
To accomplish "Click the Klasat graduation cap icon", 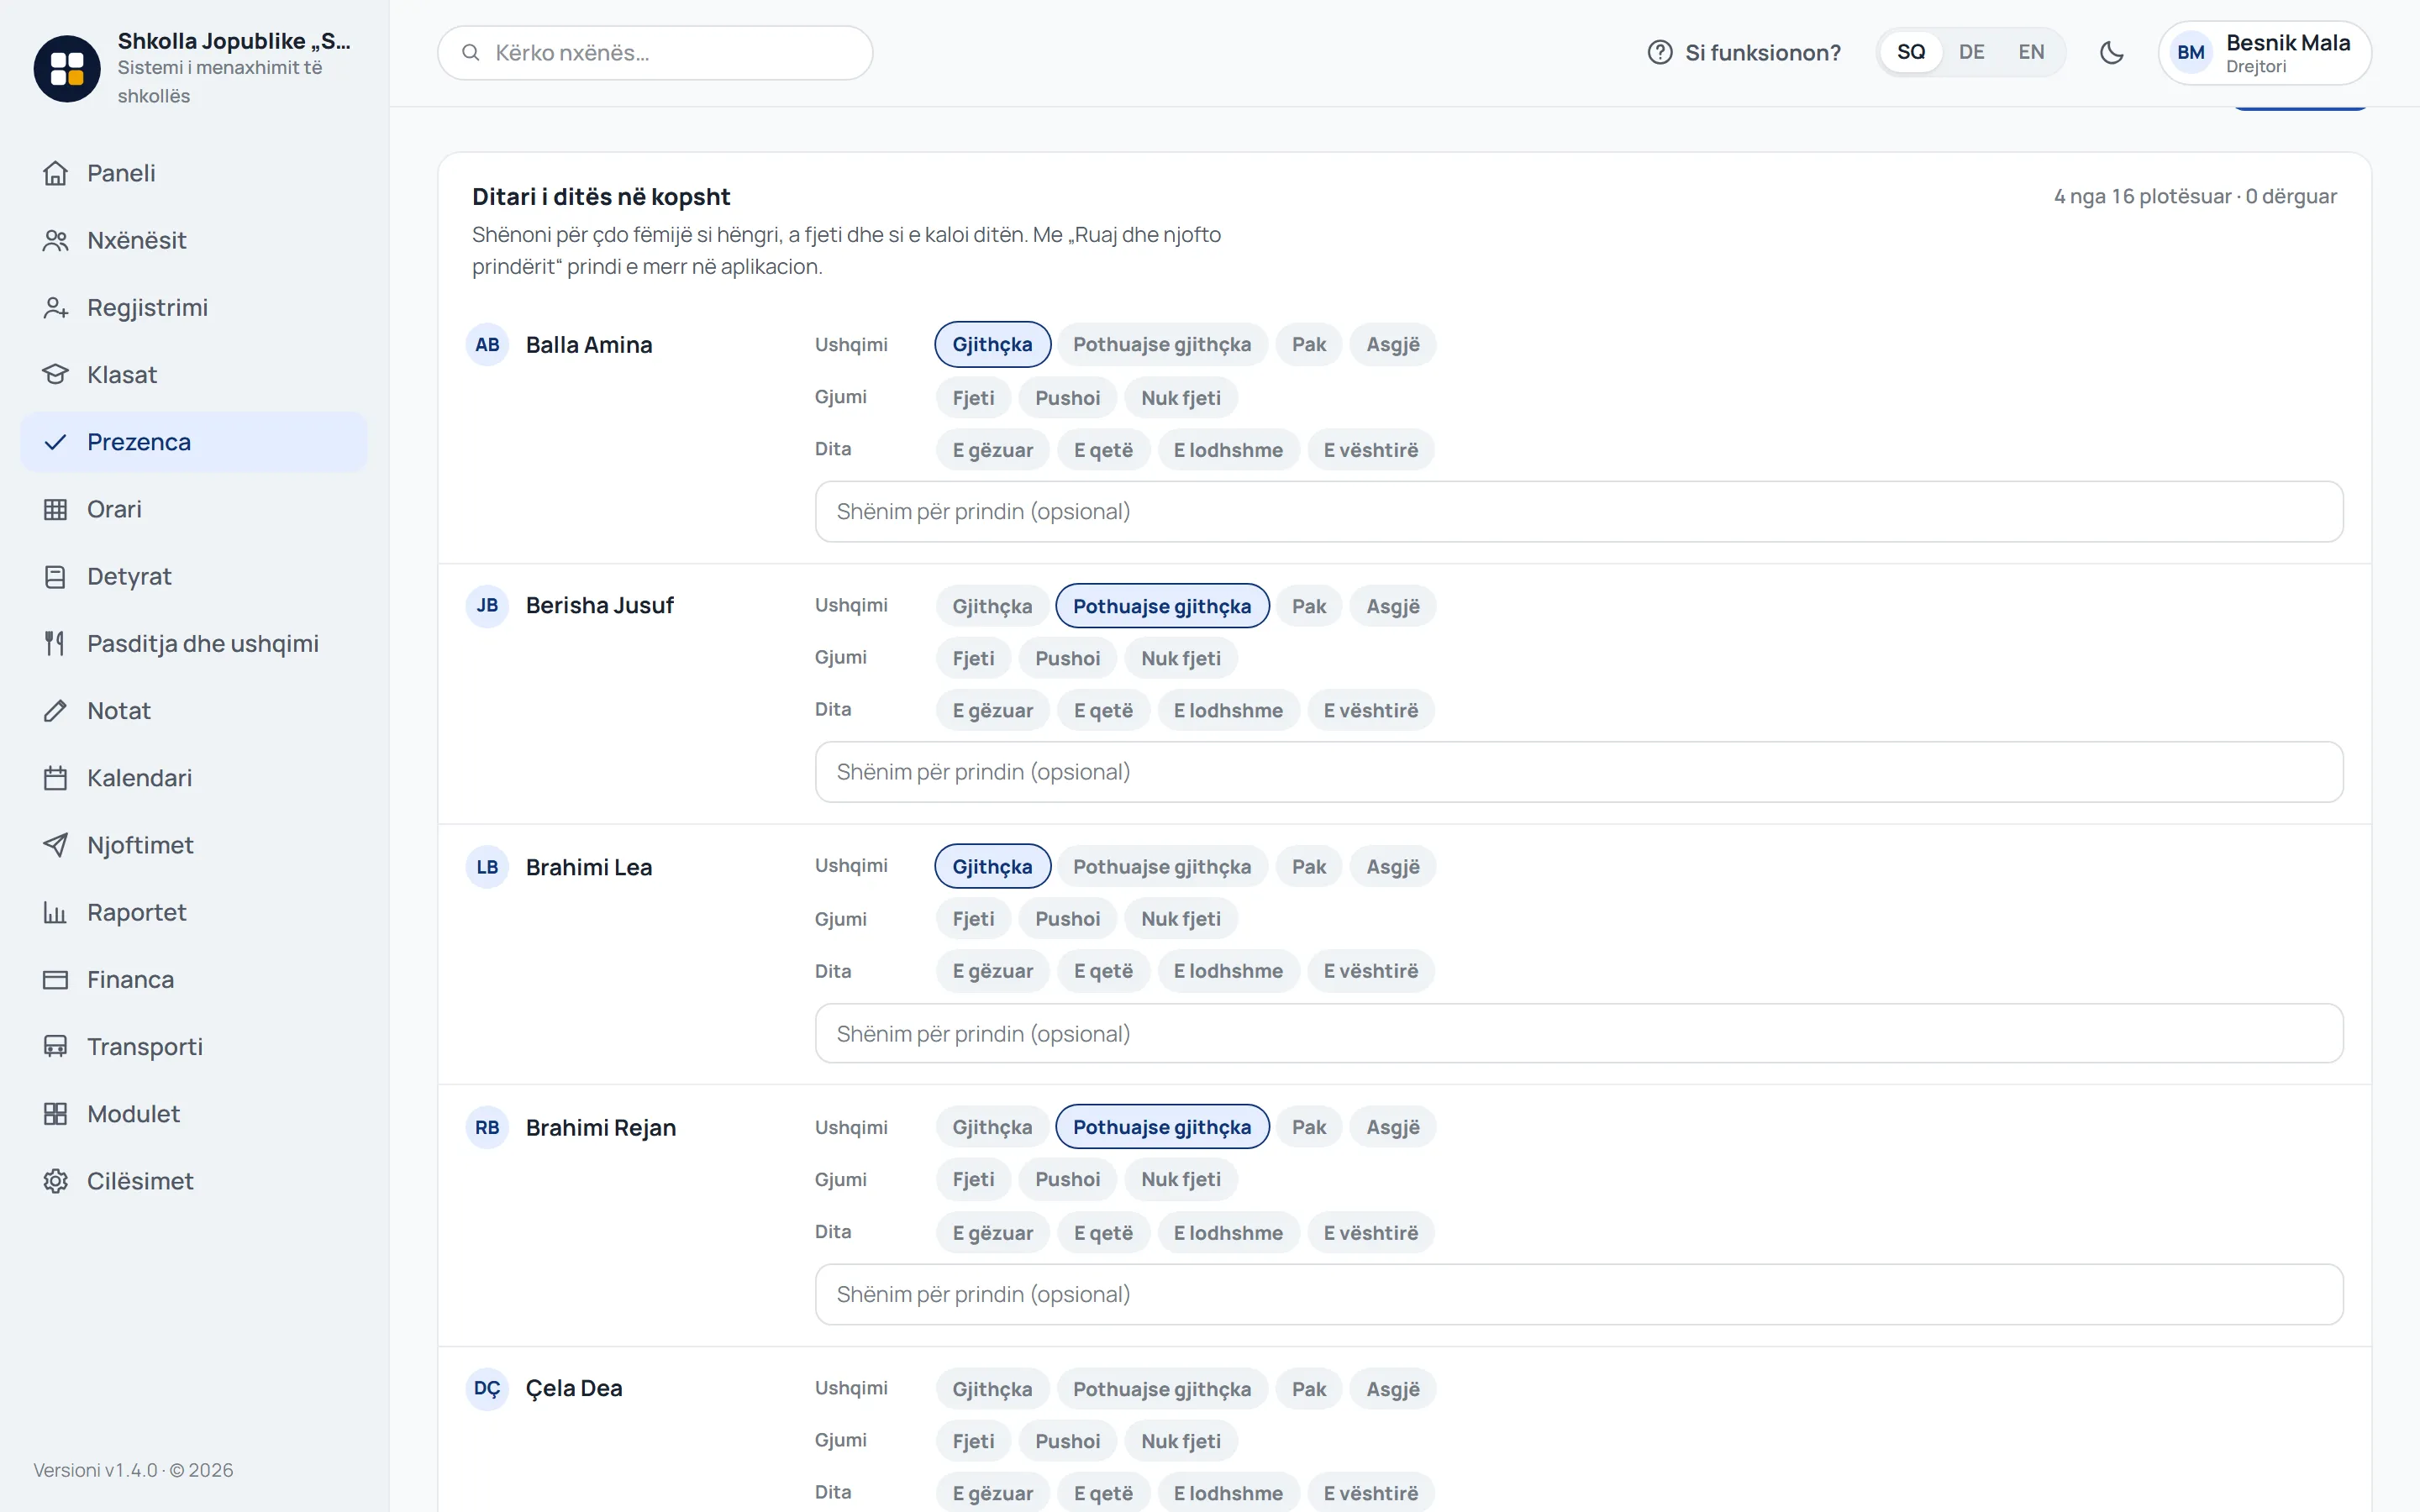I will (55, 374).
